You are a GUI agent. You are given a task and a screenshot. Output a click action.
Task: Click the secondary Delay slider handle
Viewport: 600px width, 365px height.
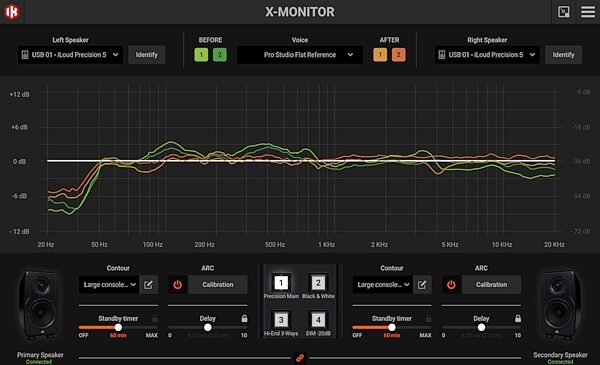click(481, 328)
